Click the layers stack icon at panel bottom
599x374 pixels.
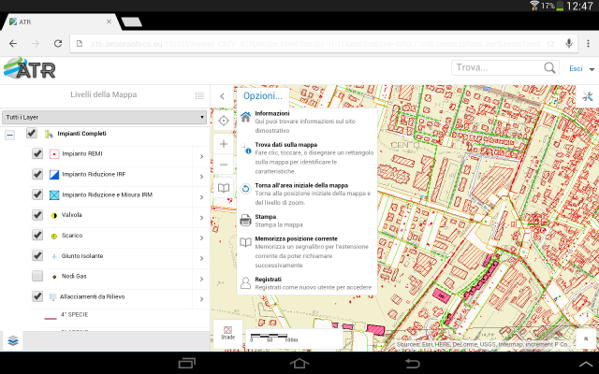click(x=13, y=340)
